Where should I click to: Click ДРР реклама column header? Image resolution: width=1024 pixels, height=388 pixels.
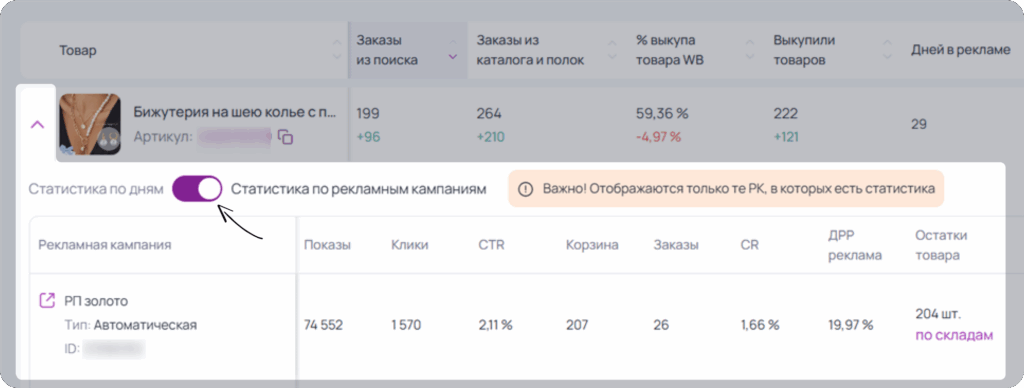tap(855, 246)
